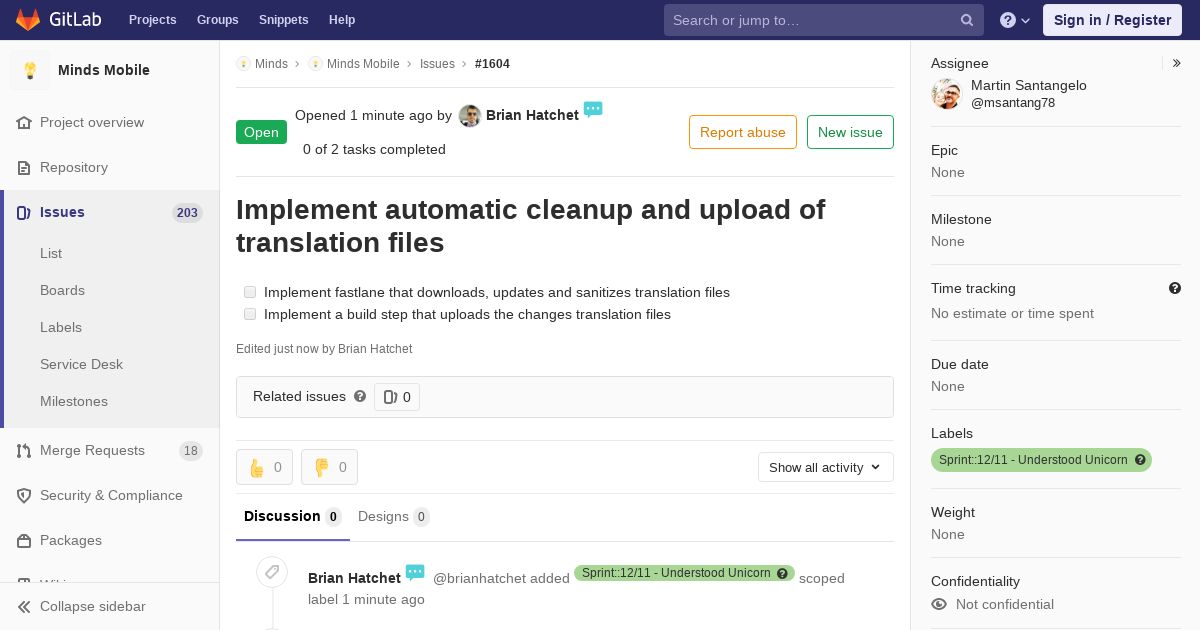
Task: Open Help from the navbar
Action: (342, 20)
